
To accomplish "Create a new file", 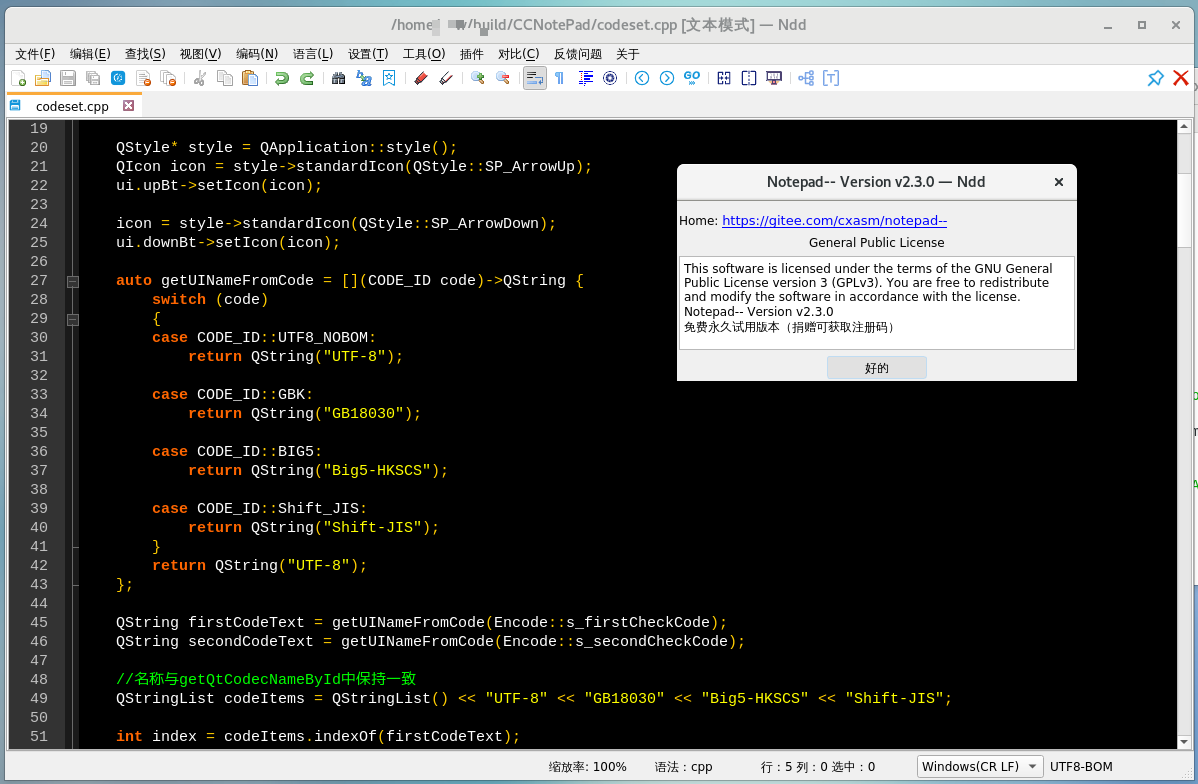I will 20,77.
